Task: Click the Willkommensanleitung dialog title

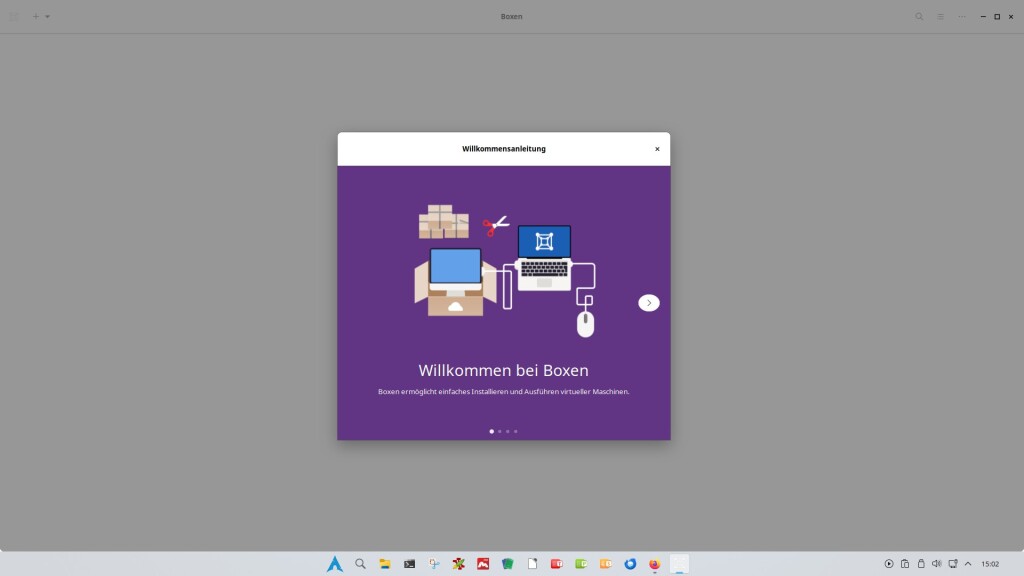Action: 504,149
